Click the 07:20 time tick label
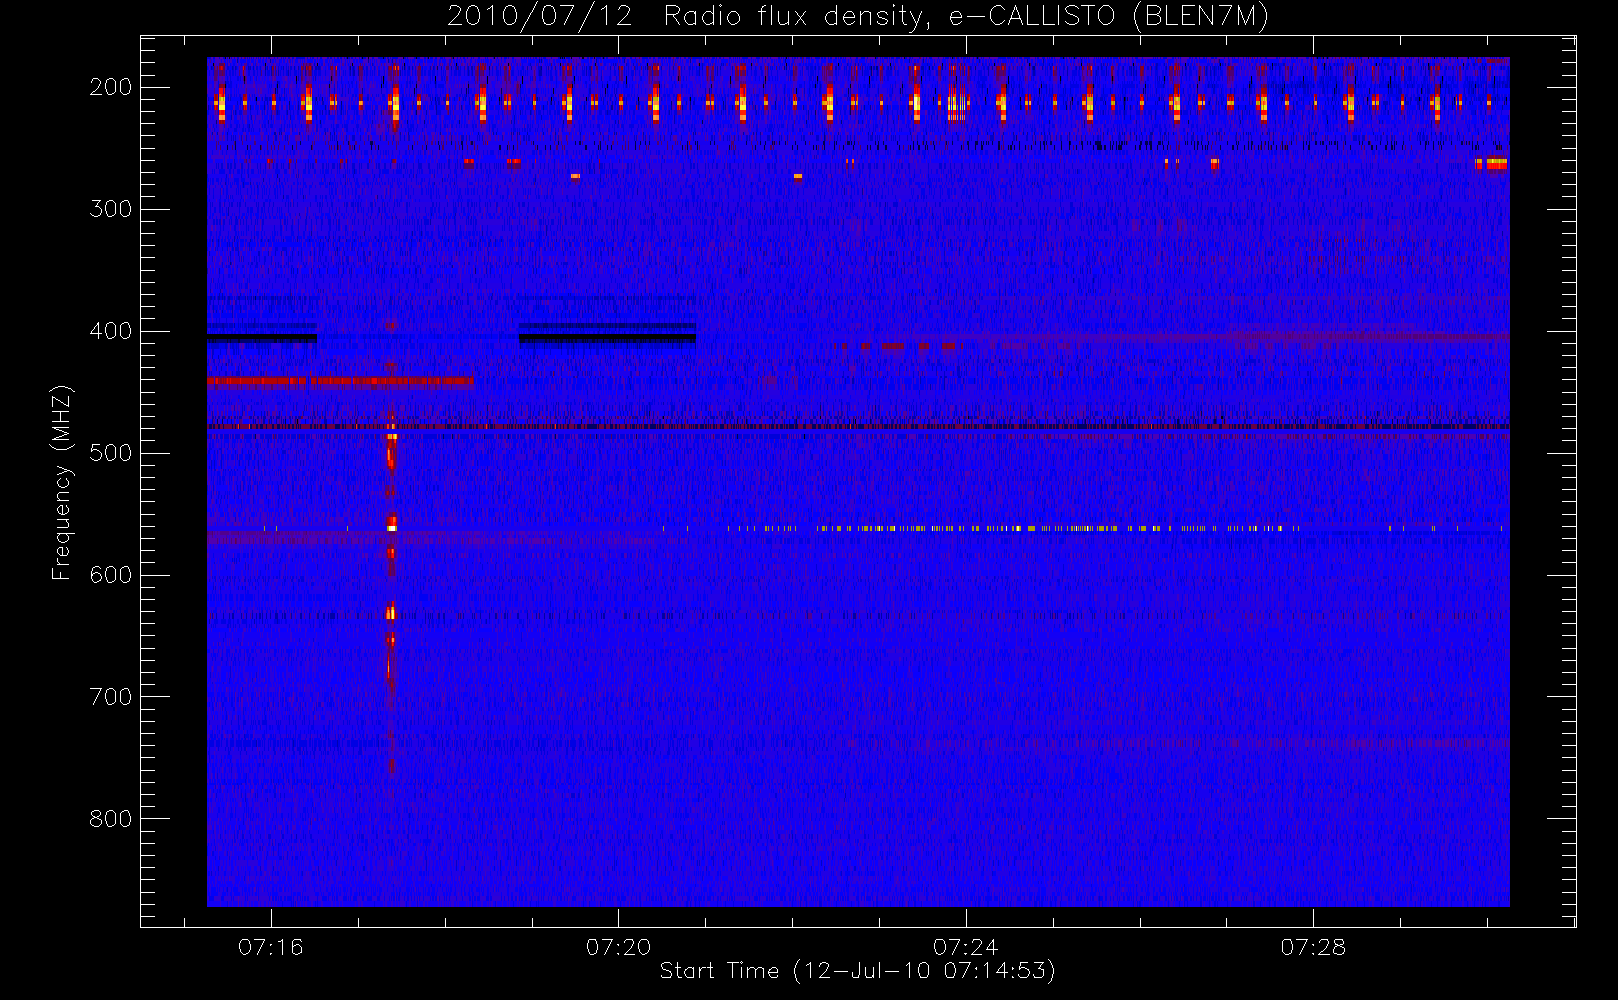This screenshot has width=1618, height=1000. [618, 947]
